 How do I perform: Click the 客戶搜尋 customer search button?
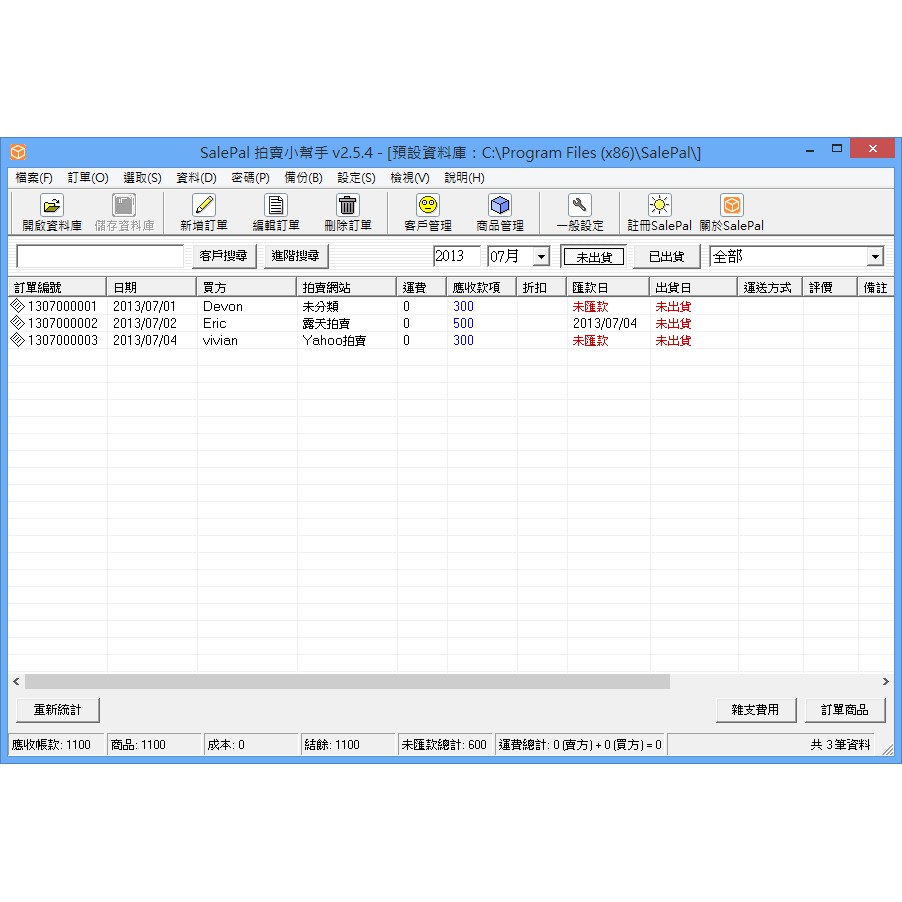point(224,257)
